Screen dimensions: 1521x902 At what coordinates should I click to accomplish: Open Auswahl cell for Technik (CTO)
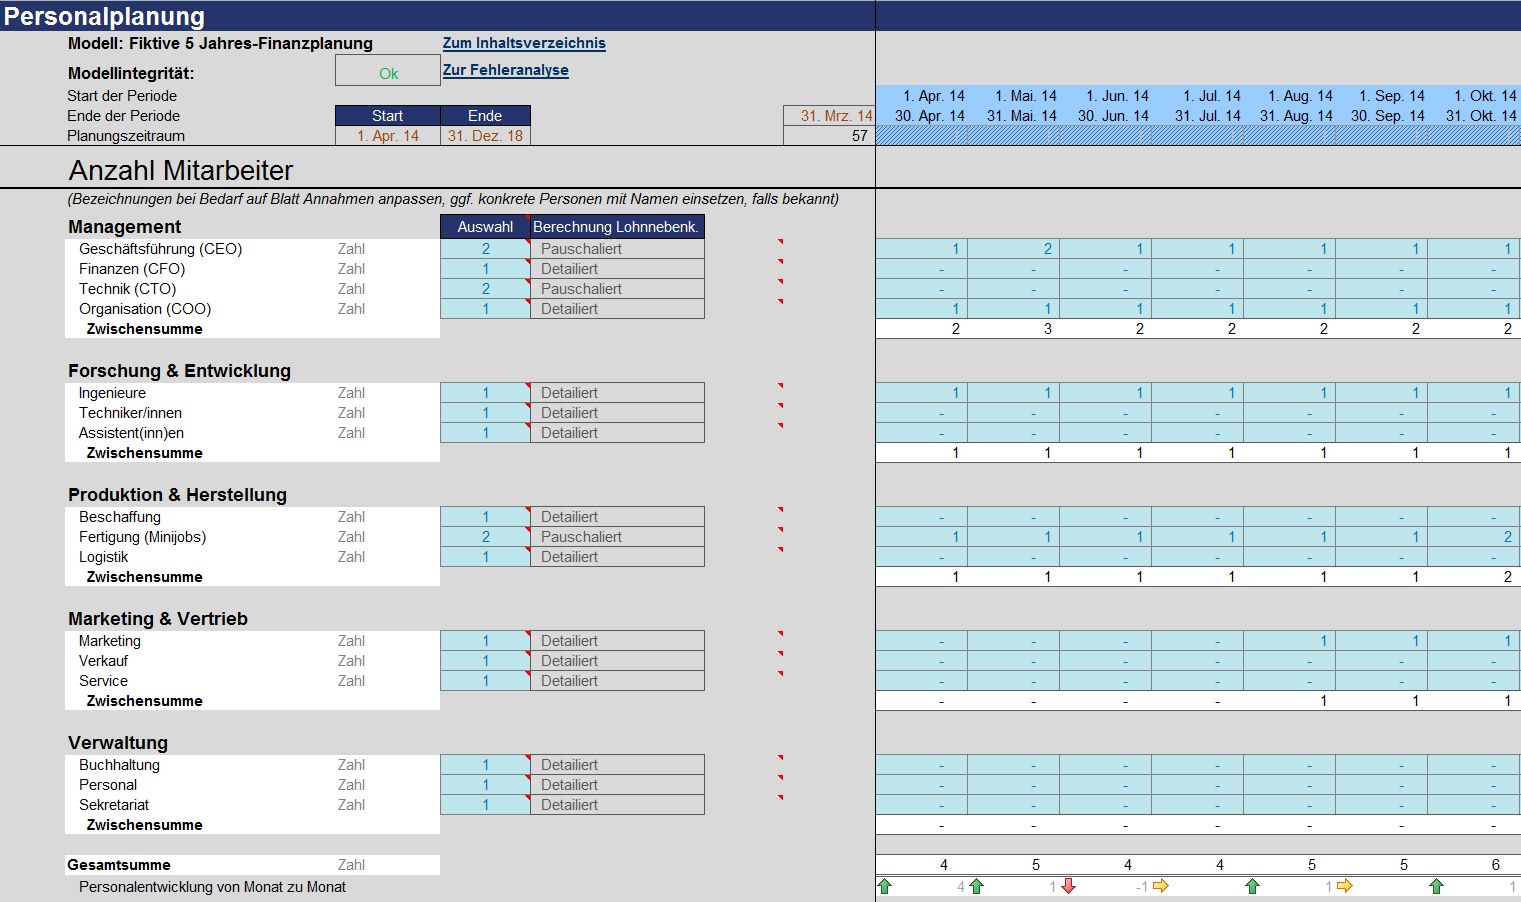click(x=485, y=289)
